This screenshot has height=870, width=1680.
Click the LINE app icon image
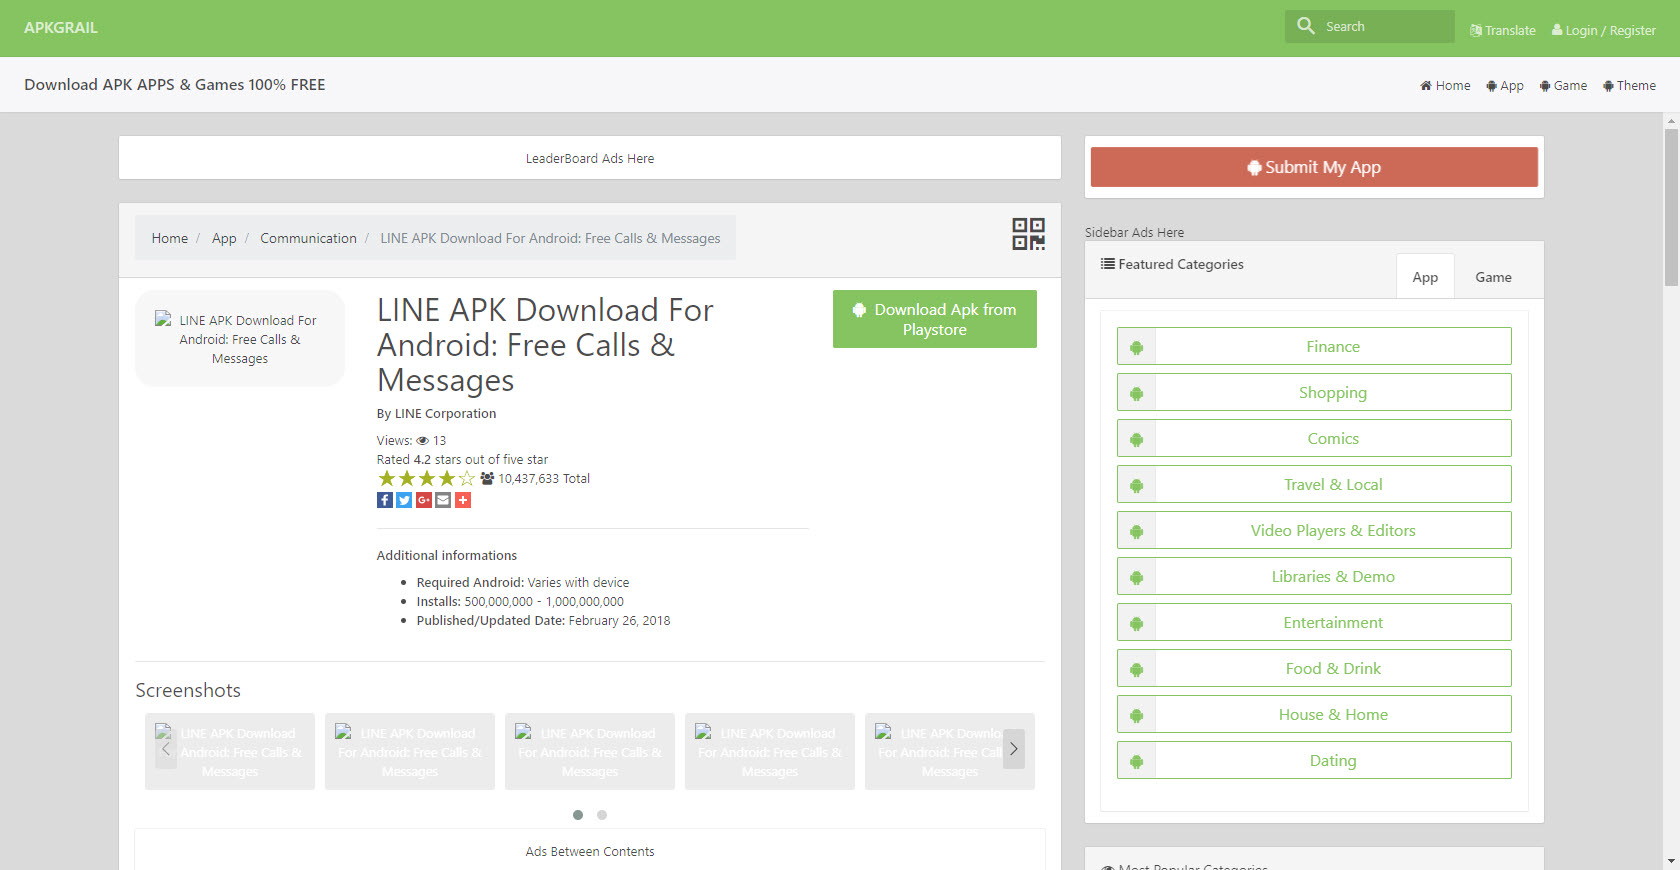click(240, 339)
